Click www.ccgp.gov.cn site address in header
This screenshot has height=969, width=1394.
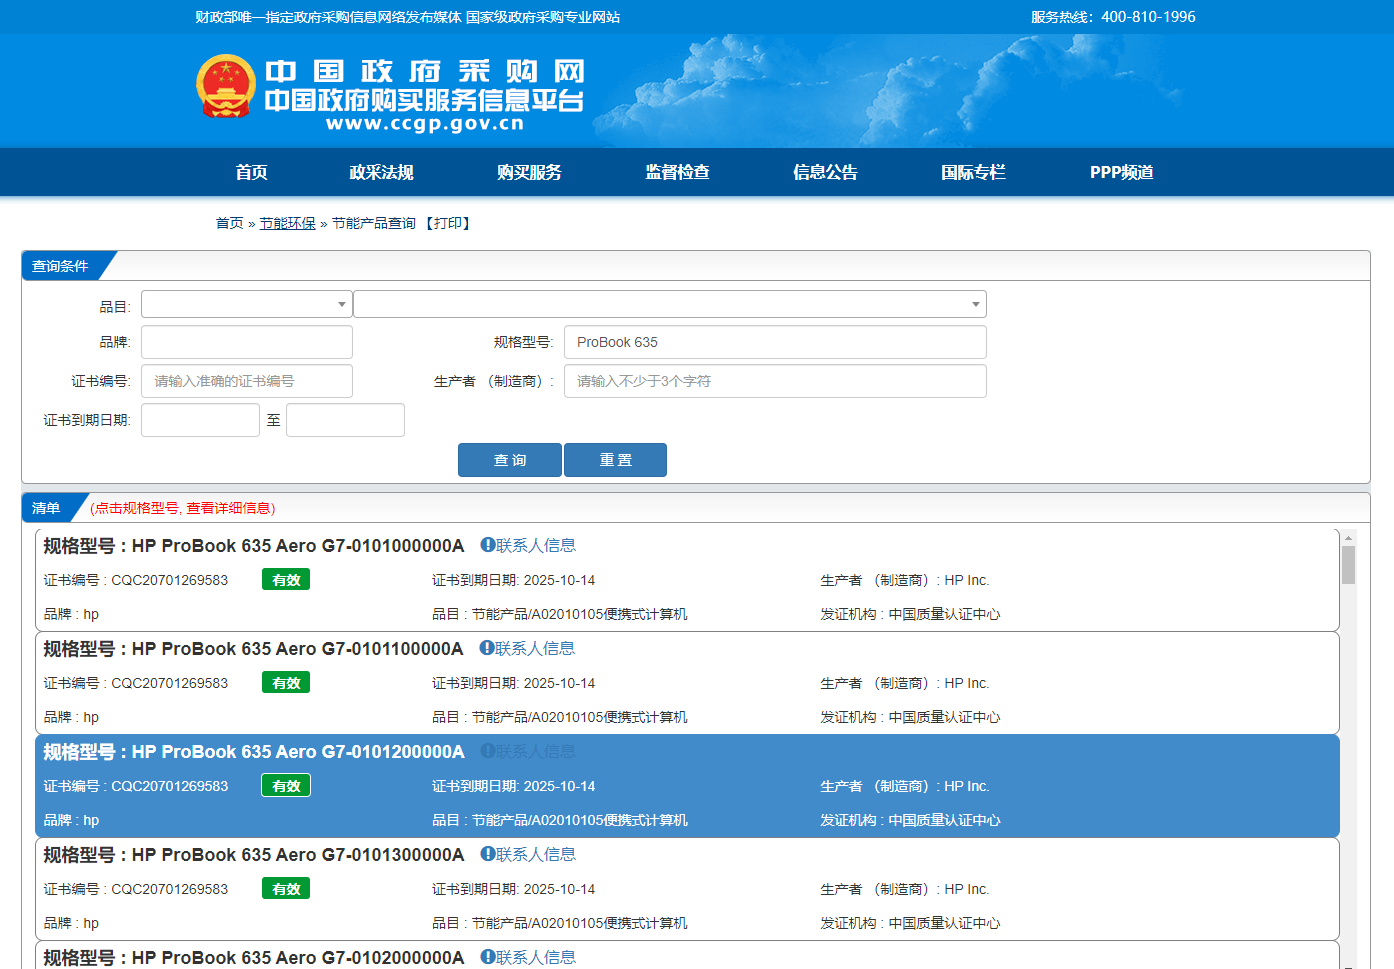(425, 124)
